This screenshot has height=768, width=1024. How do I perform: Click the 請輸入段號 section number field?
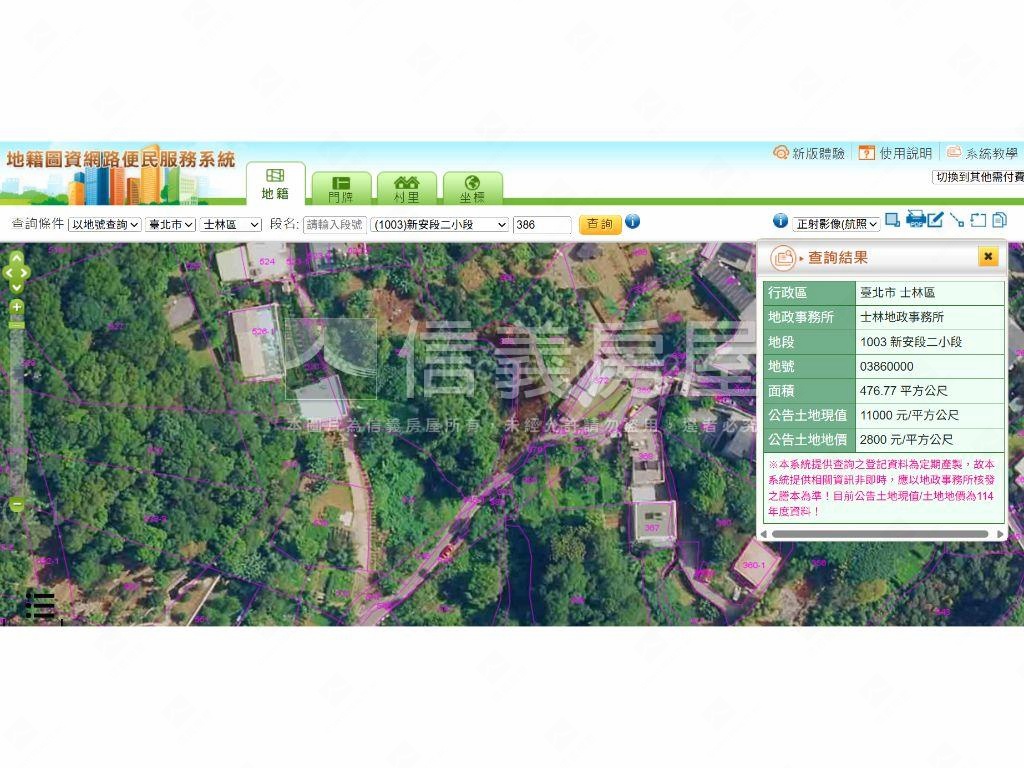(334, 225)
